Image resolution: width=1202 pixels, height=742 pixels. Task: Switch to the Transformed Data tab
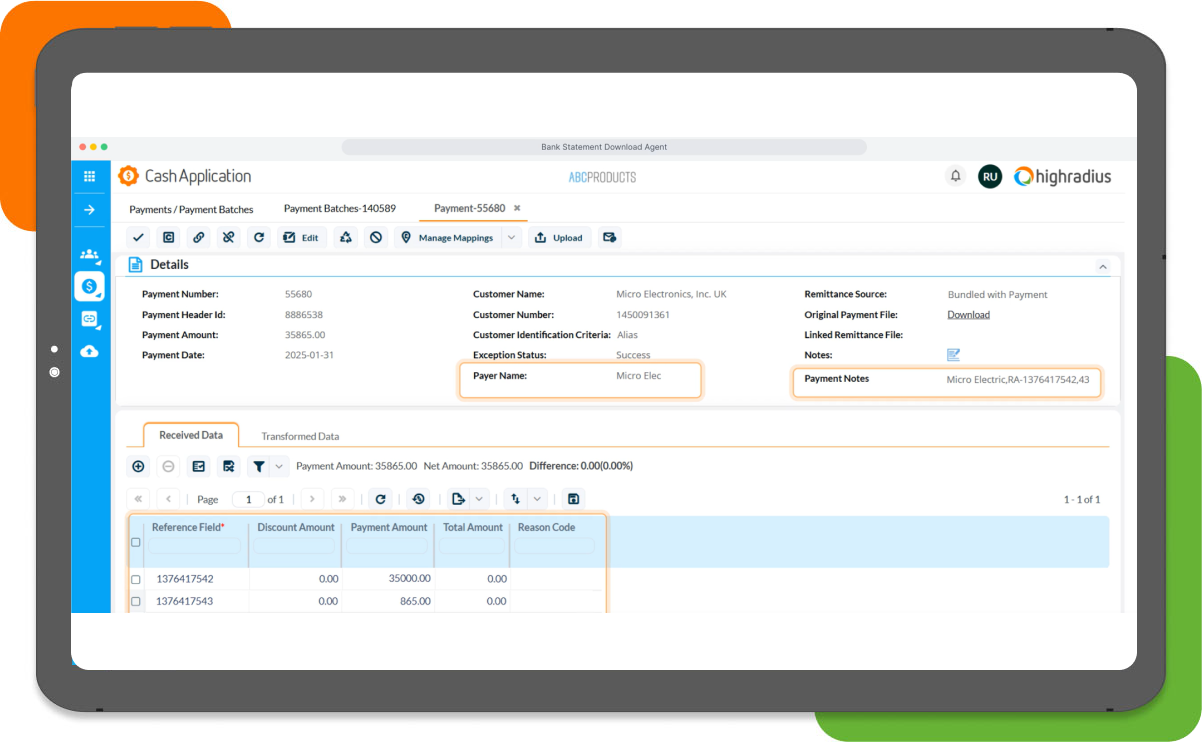300,436
